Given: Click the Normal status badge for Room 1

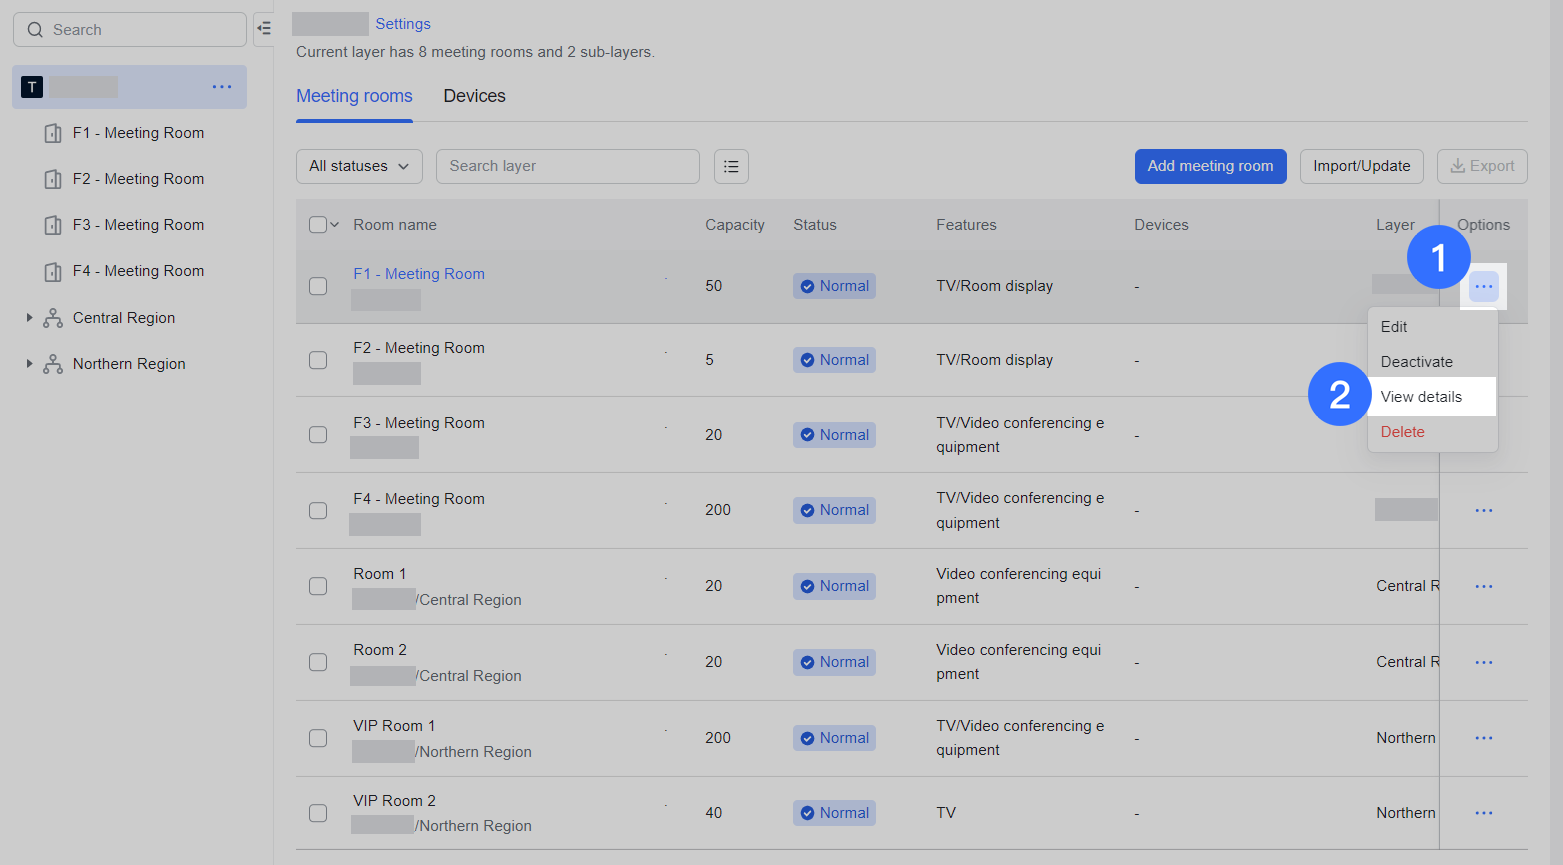Looking at the screenshot, I should (x=834, y=586).
